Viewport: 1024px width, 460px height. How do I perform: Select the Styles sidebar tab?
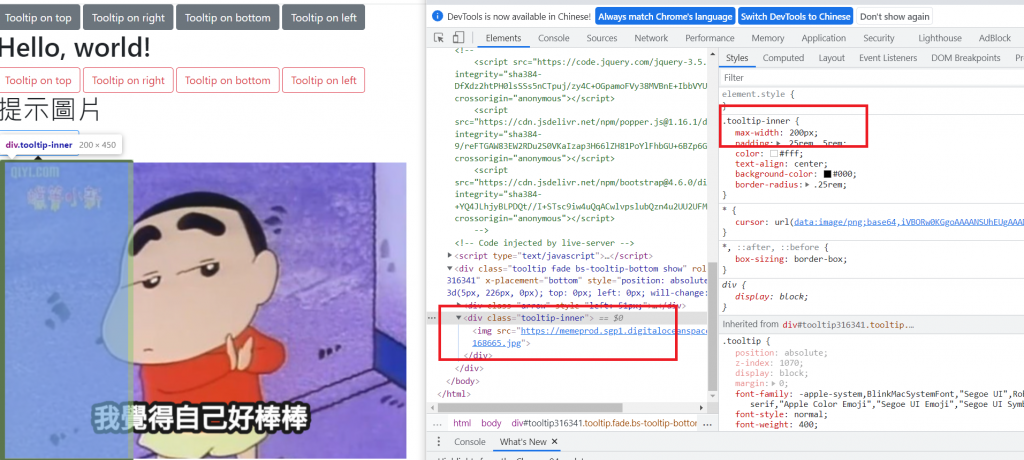tap(737, 58)
